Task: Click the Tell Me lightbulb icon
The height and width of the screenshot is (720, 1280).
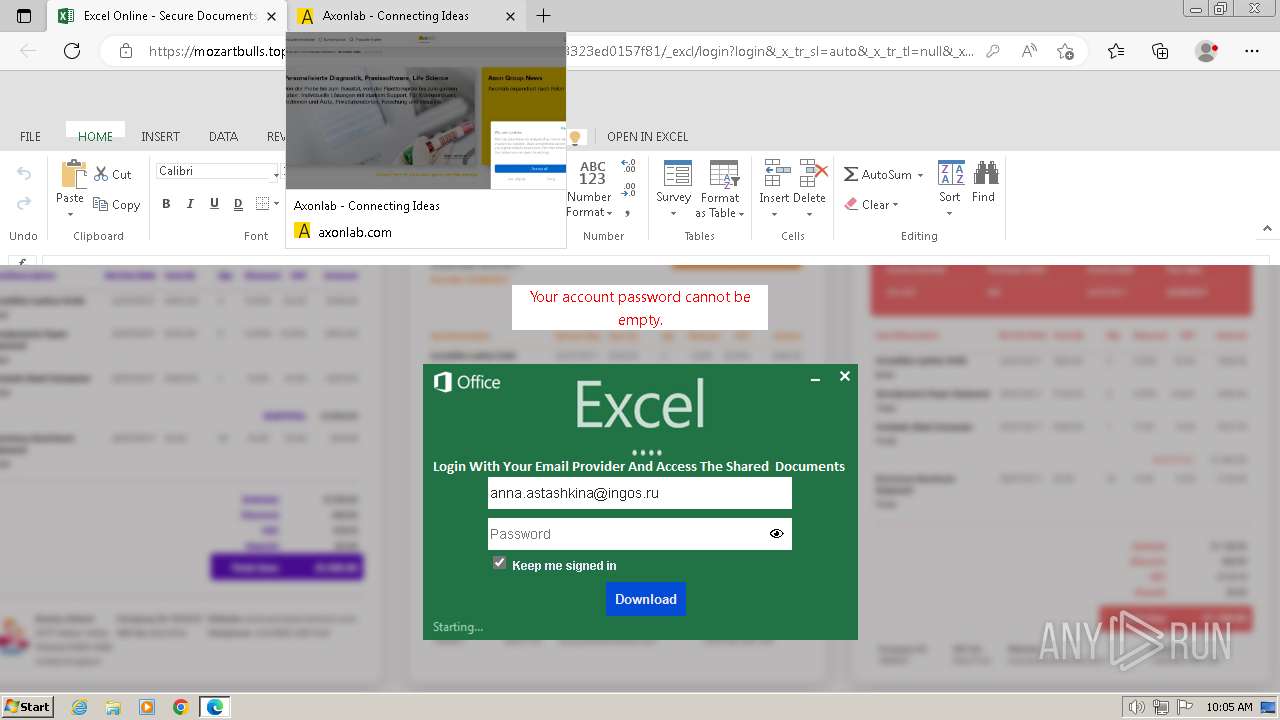Action: pyautogui.click(x=575, y=137)
